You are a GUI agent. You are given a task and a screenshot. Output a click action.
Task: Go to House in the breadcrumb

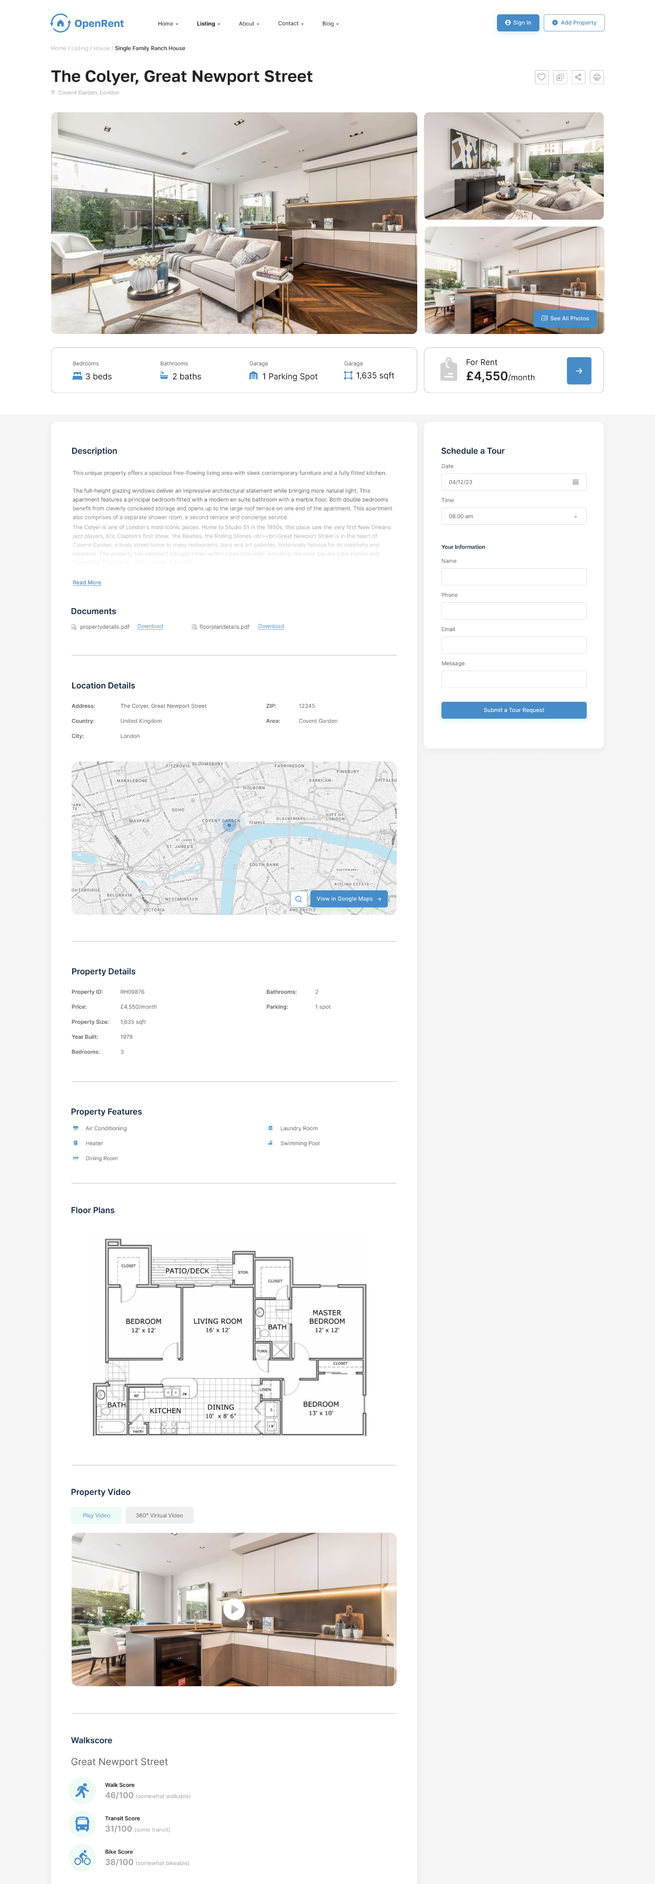click(x=102, y=48)
